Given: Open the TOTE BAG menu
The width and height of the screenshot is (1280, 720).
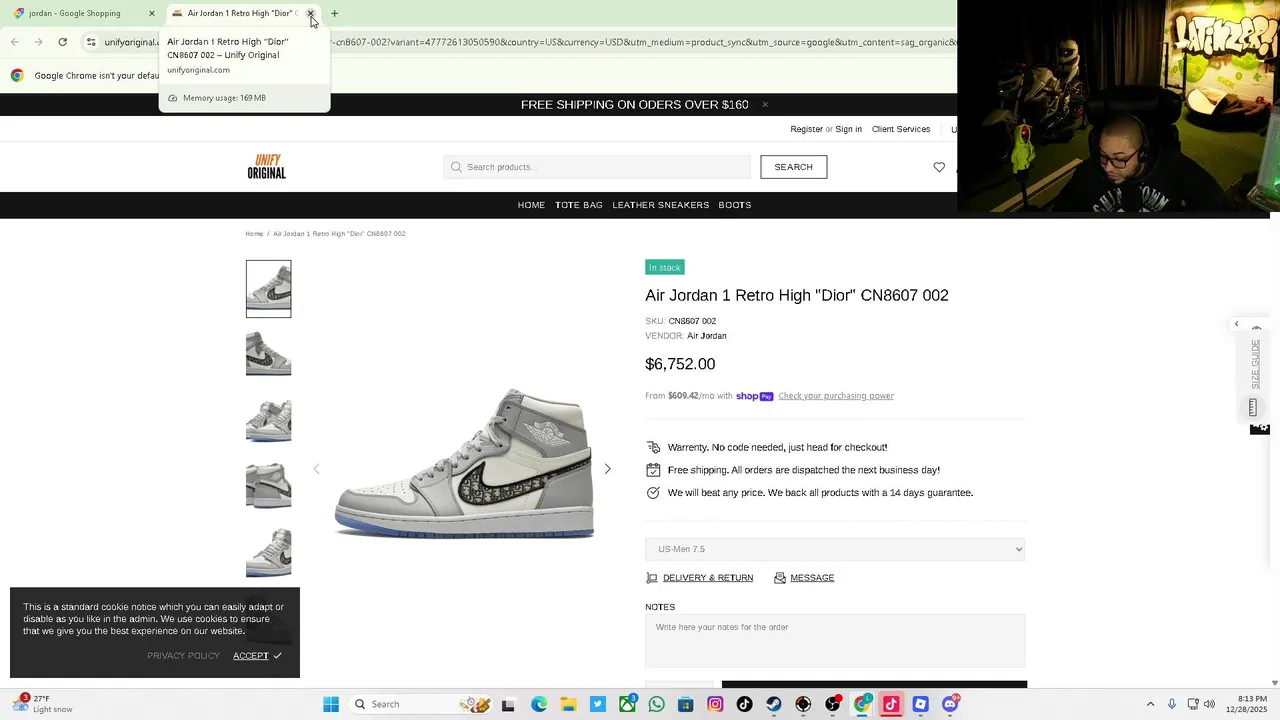Looking at the screenshot, I should [x=579, y=205].
